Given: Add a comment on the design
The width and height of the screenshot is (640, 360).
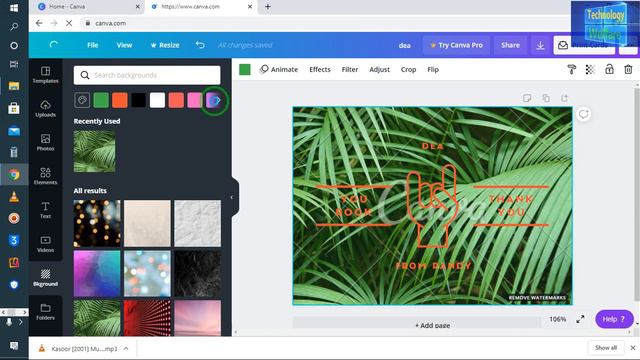Looking at the screenshot, I should (x=583, y=114).
